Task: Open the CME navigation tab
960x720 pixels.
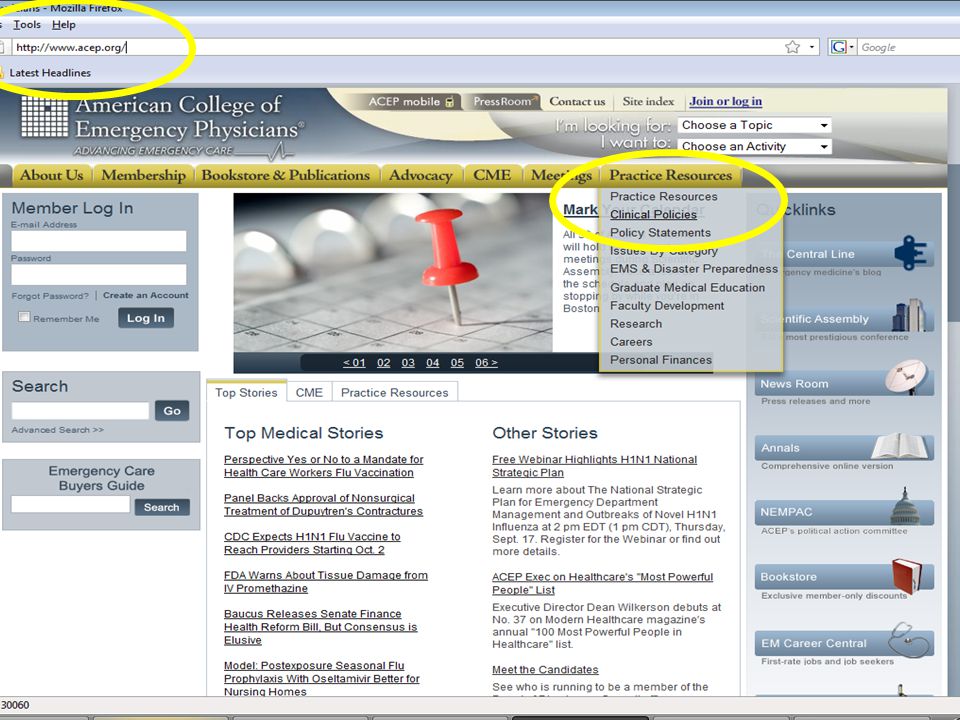Action: tap(492, 175)
